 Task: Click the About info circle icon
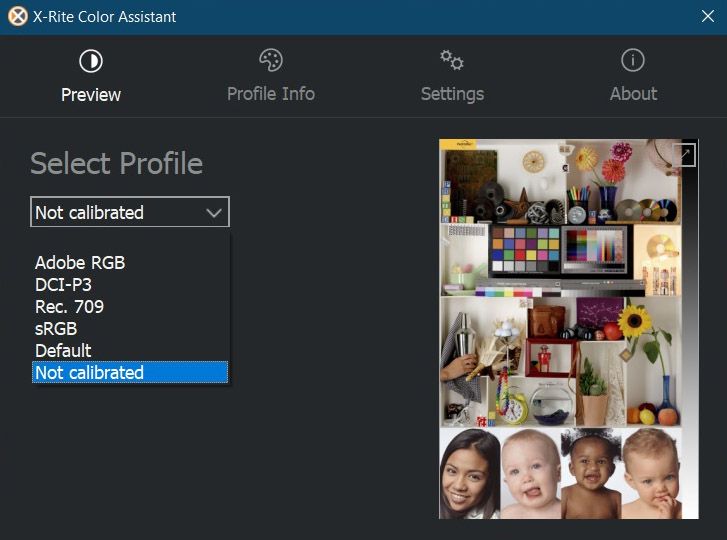click(633, 61)
